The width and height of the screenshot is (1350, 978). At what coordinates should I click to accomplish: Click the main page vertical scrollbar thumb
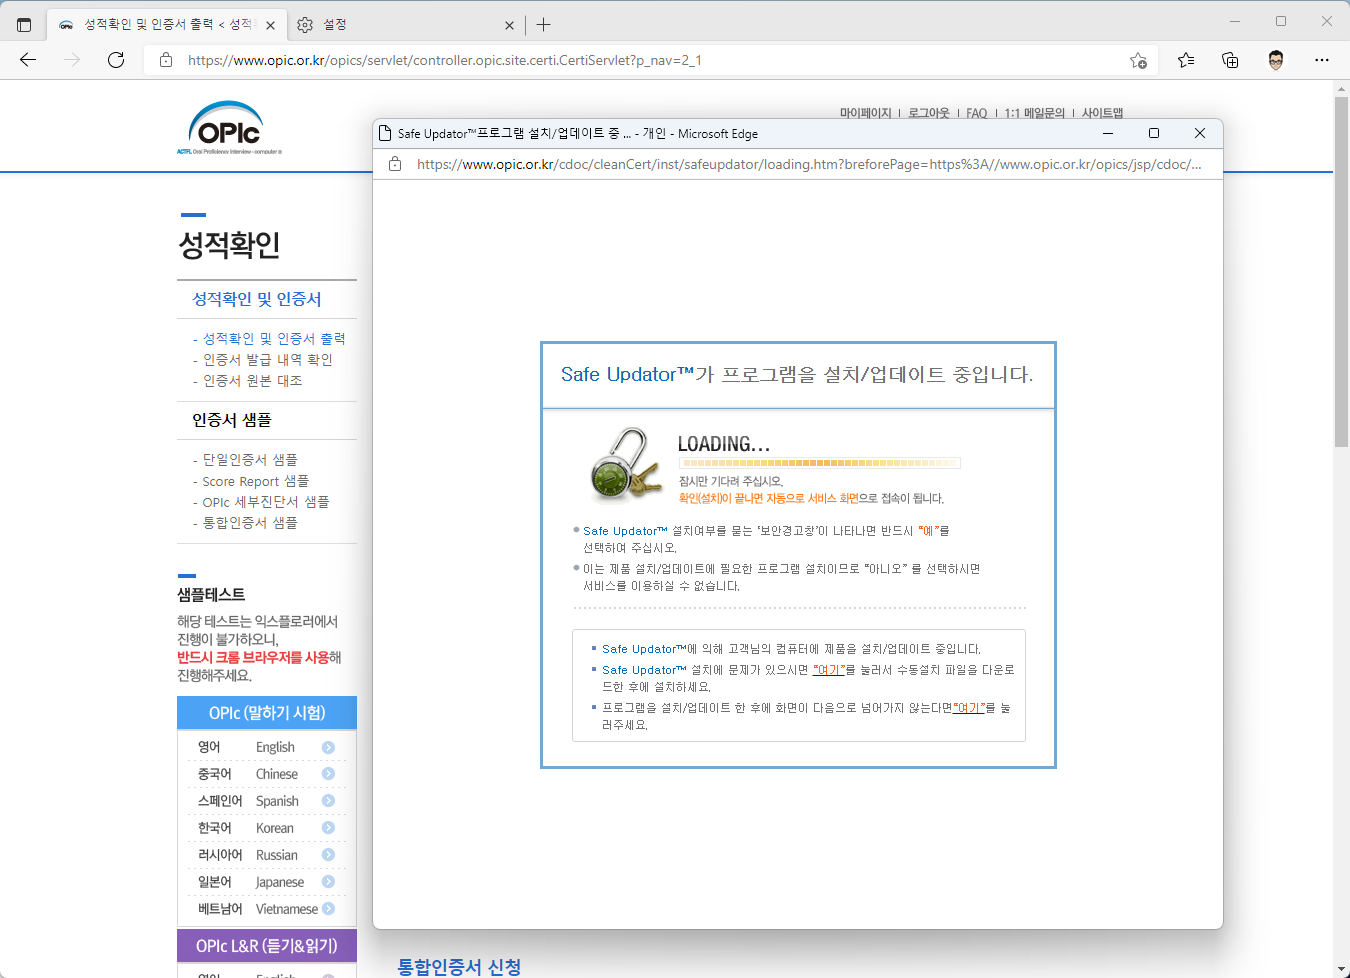pyautogui.click(x=1341, y=271)
